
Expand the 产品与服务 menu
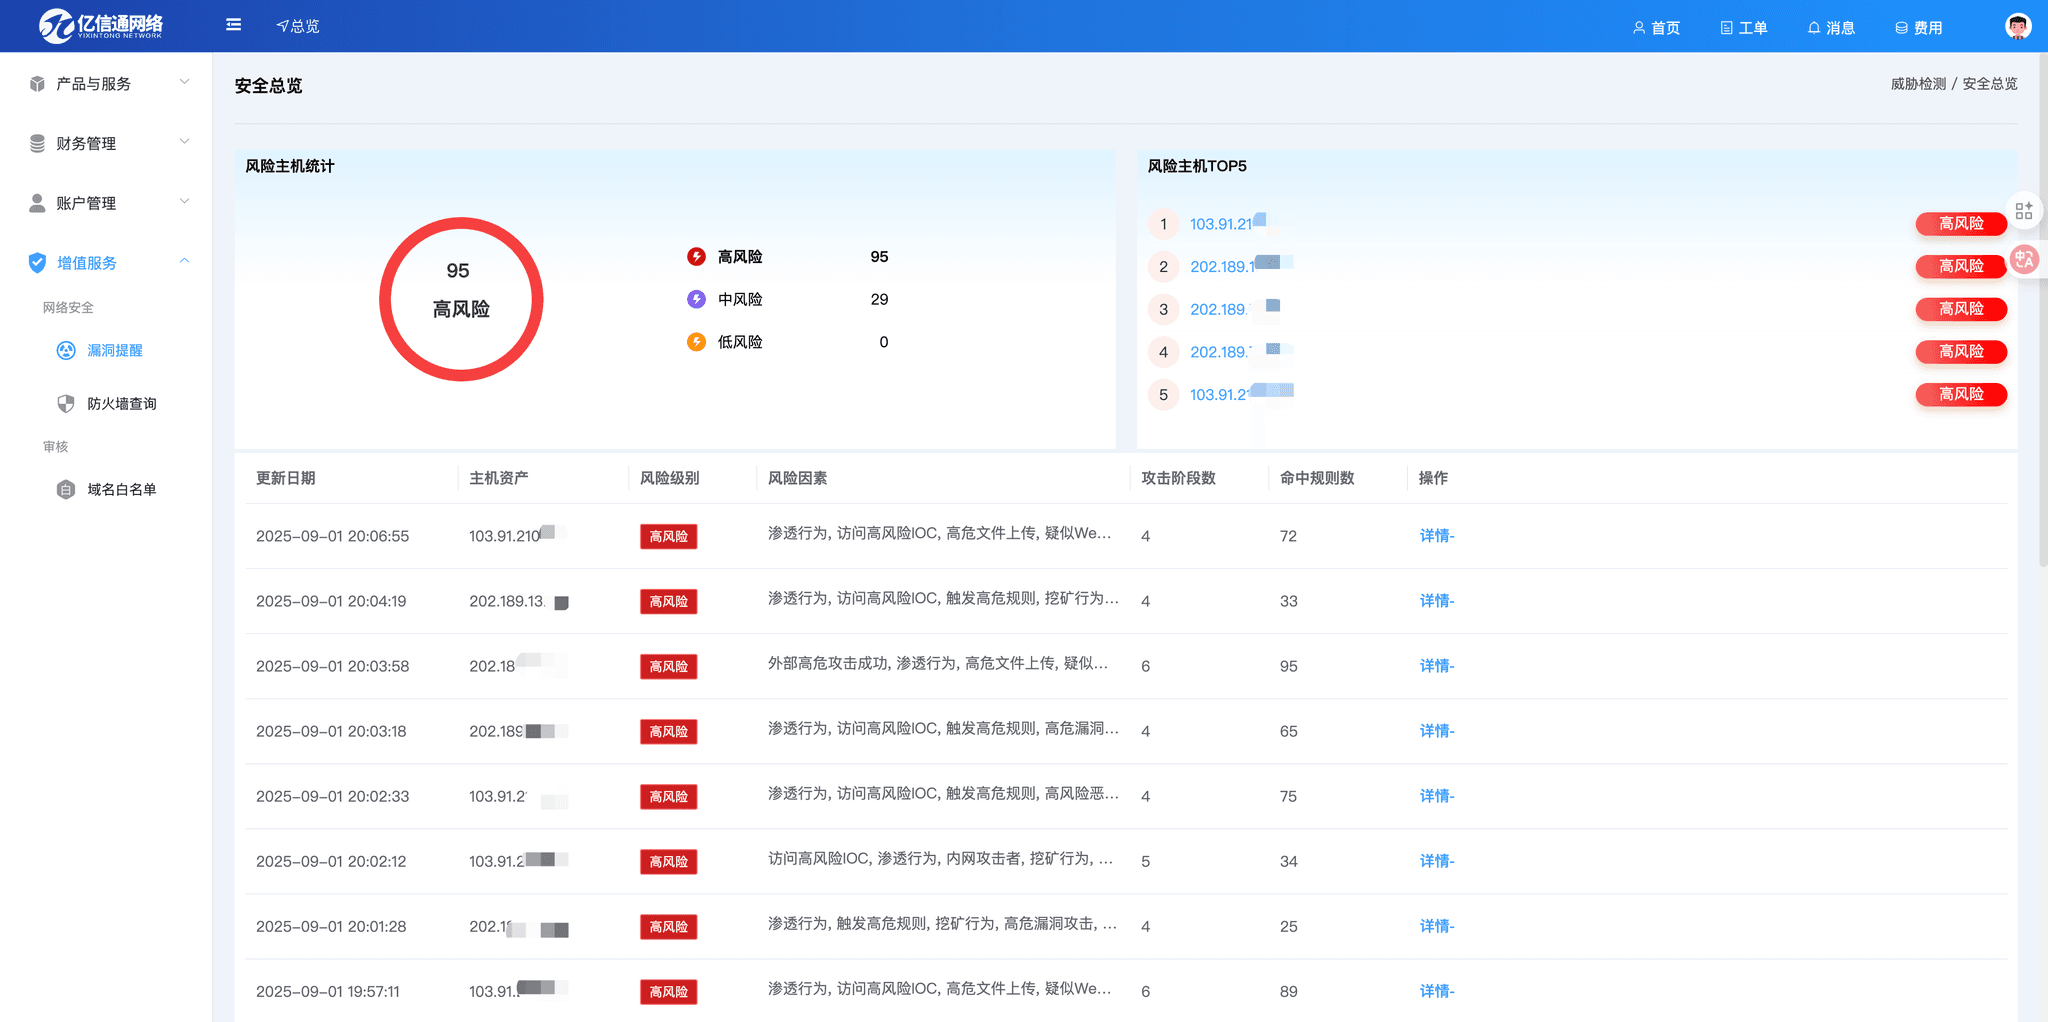coord(108,84)
